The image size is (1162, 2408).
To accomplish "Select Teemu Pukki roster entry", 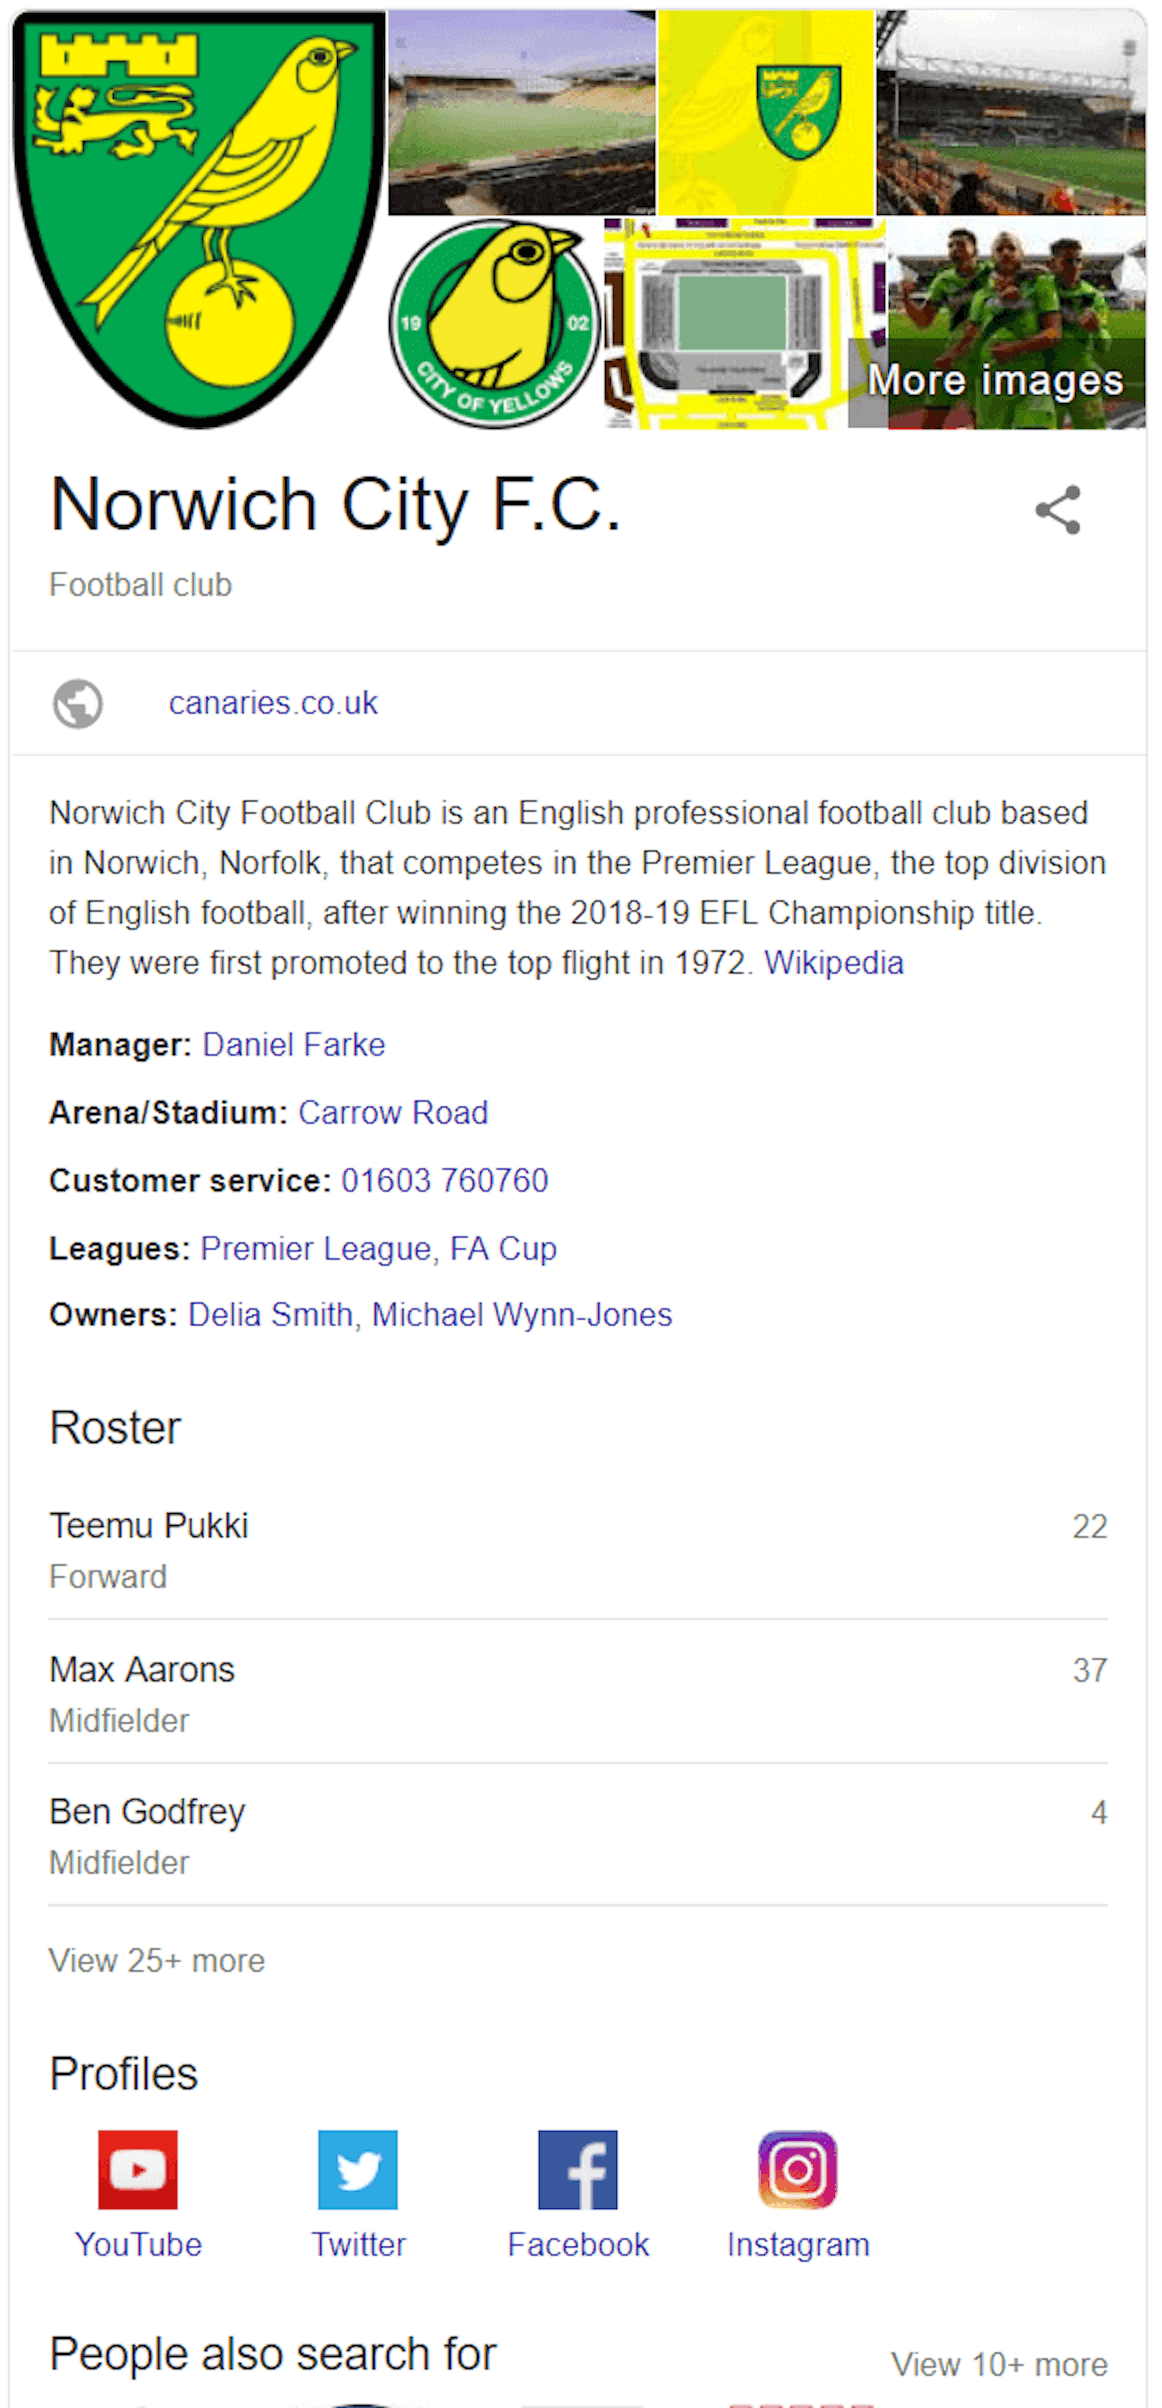I will point(149,1526).
